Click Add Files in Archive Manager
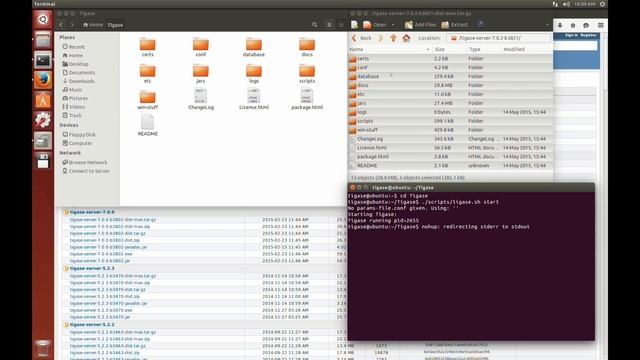 420,25
